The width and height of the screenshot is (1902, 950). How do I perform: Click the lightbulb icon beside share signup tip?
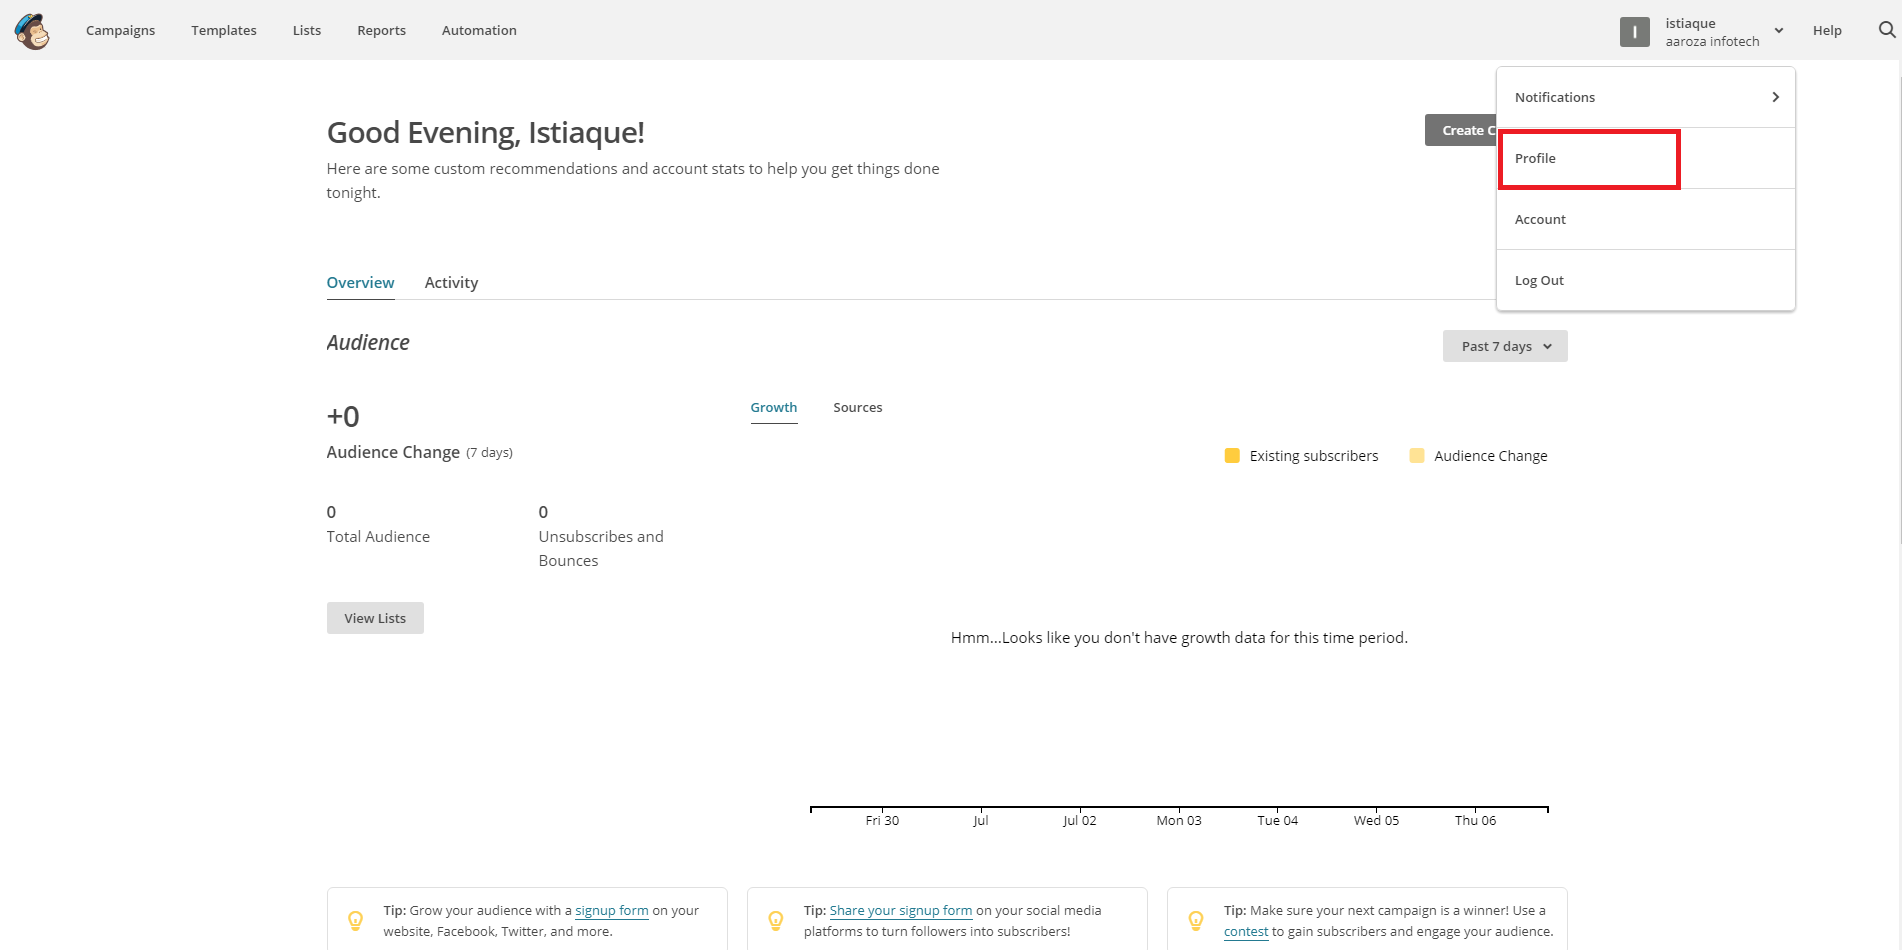[x=775, y=920]
